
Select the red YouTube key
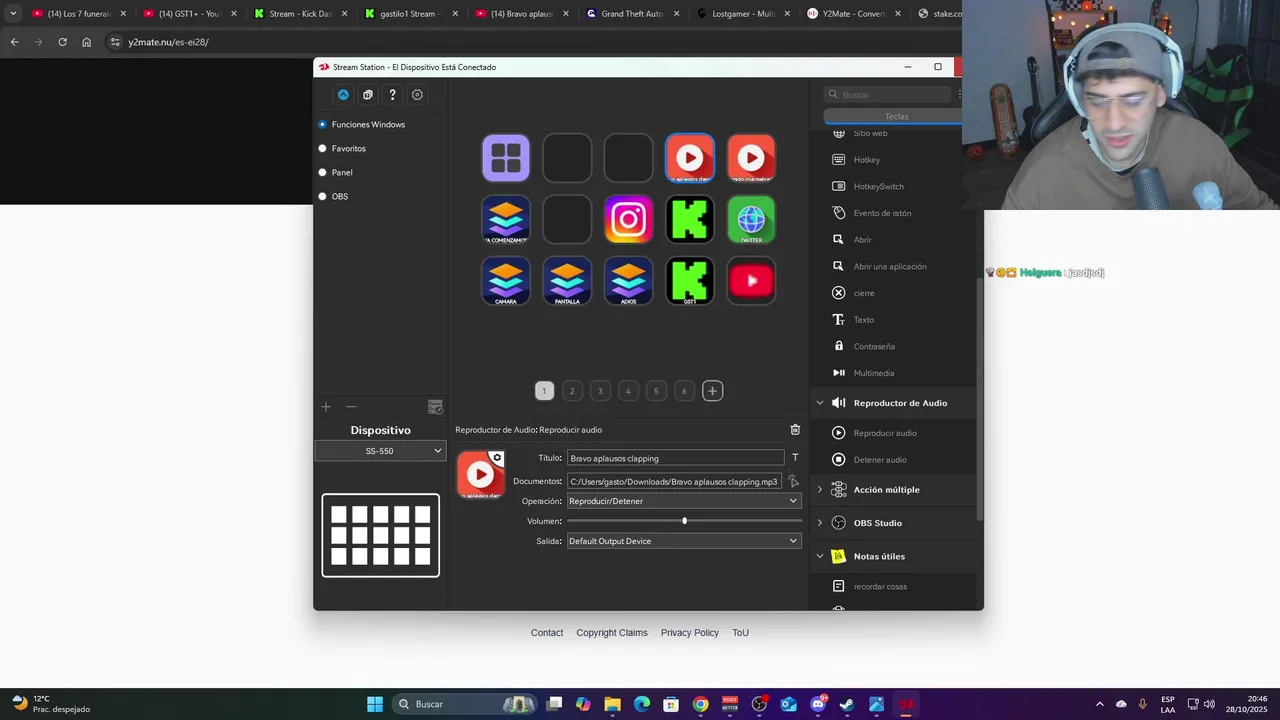tap(751, 281)
